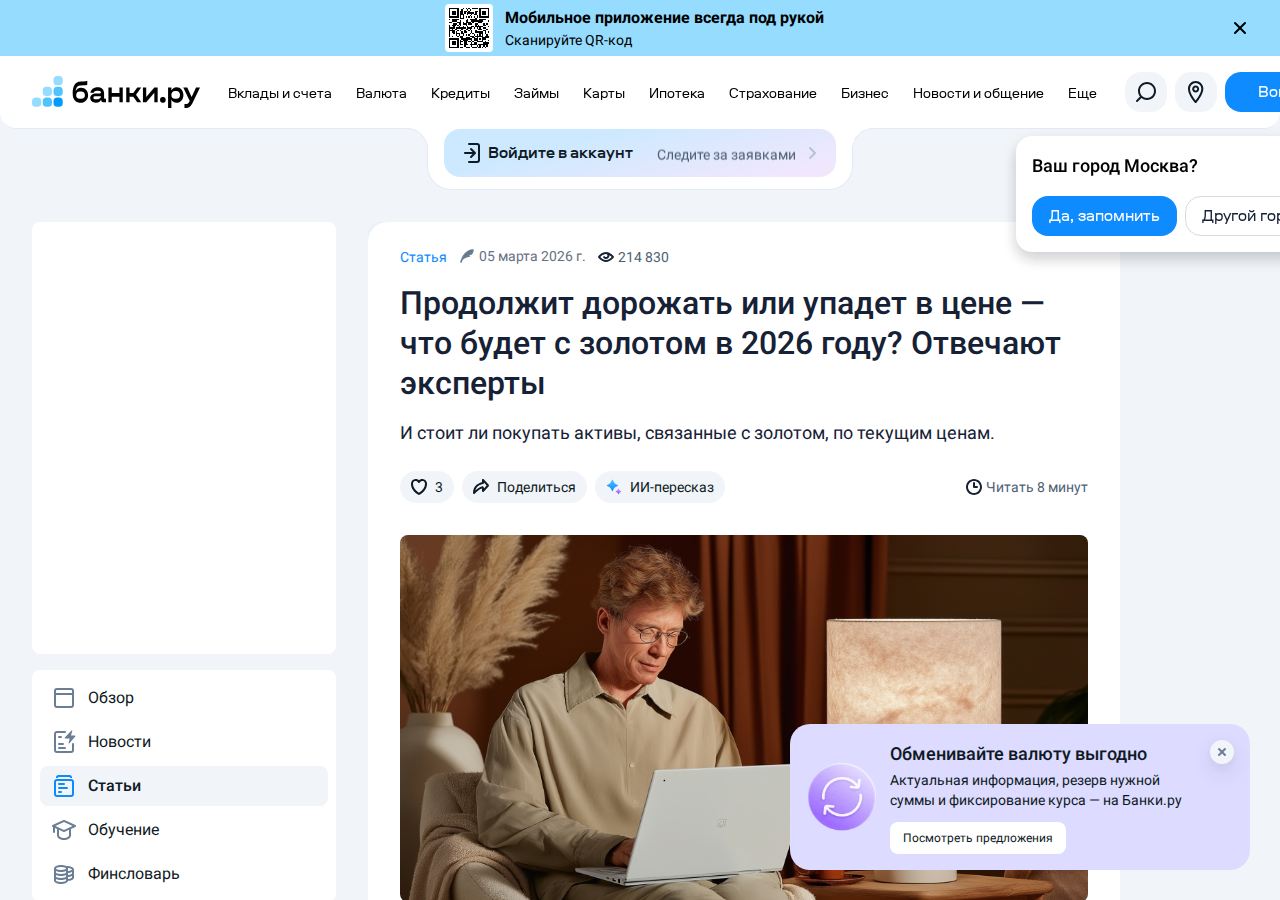Viewport: 1280px width, 900px height.
Task: Click the Обучение graduation cap icon
Action: point(64,830)
